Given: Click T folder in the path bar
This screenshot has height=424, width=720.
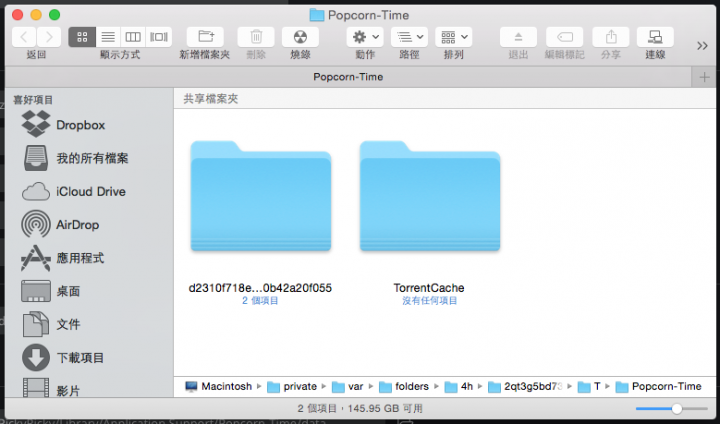Looking at the screenshot, I should tap(589, 386).
